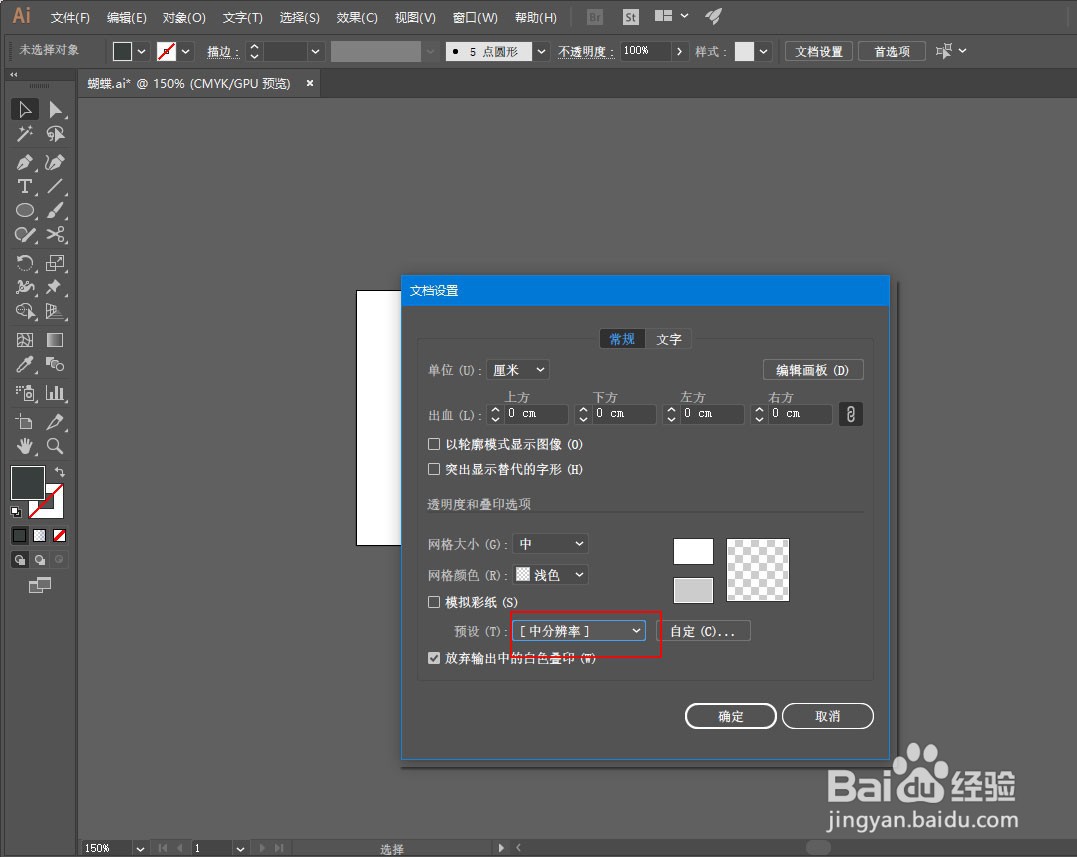
Task: Set paint mode to None in toolbox
Action: point(60,536)
